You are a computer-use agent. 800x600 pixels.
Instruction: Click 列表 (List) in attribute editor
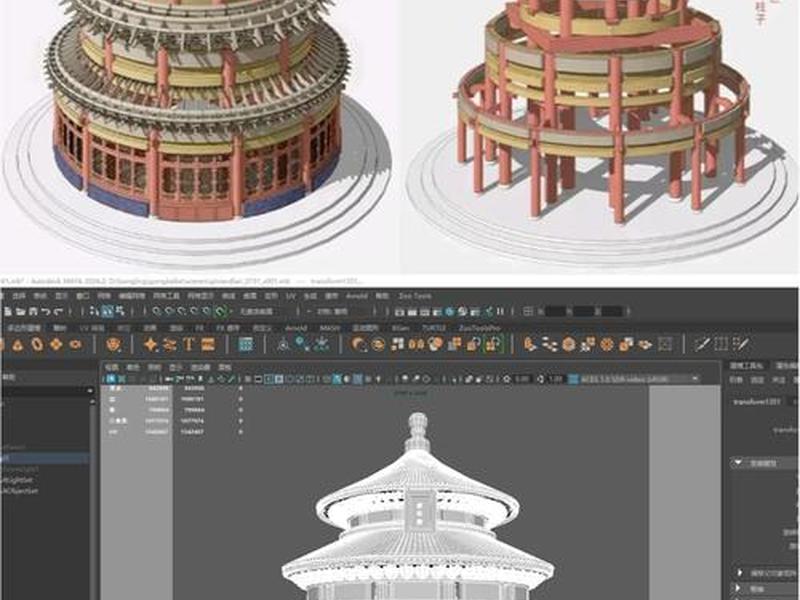click(736, 380)
